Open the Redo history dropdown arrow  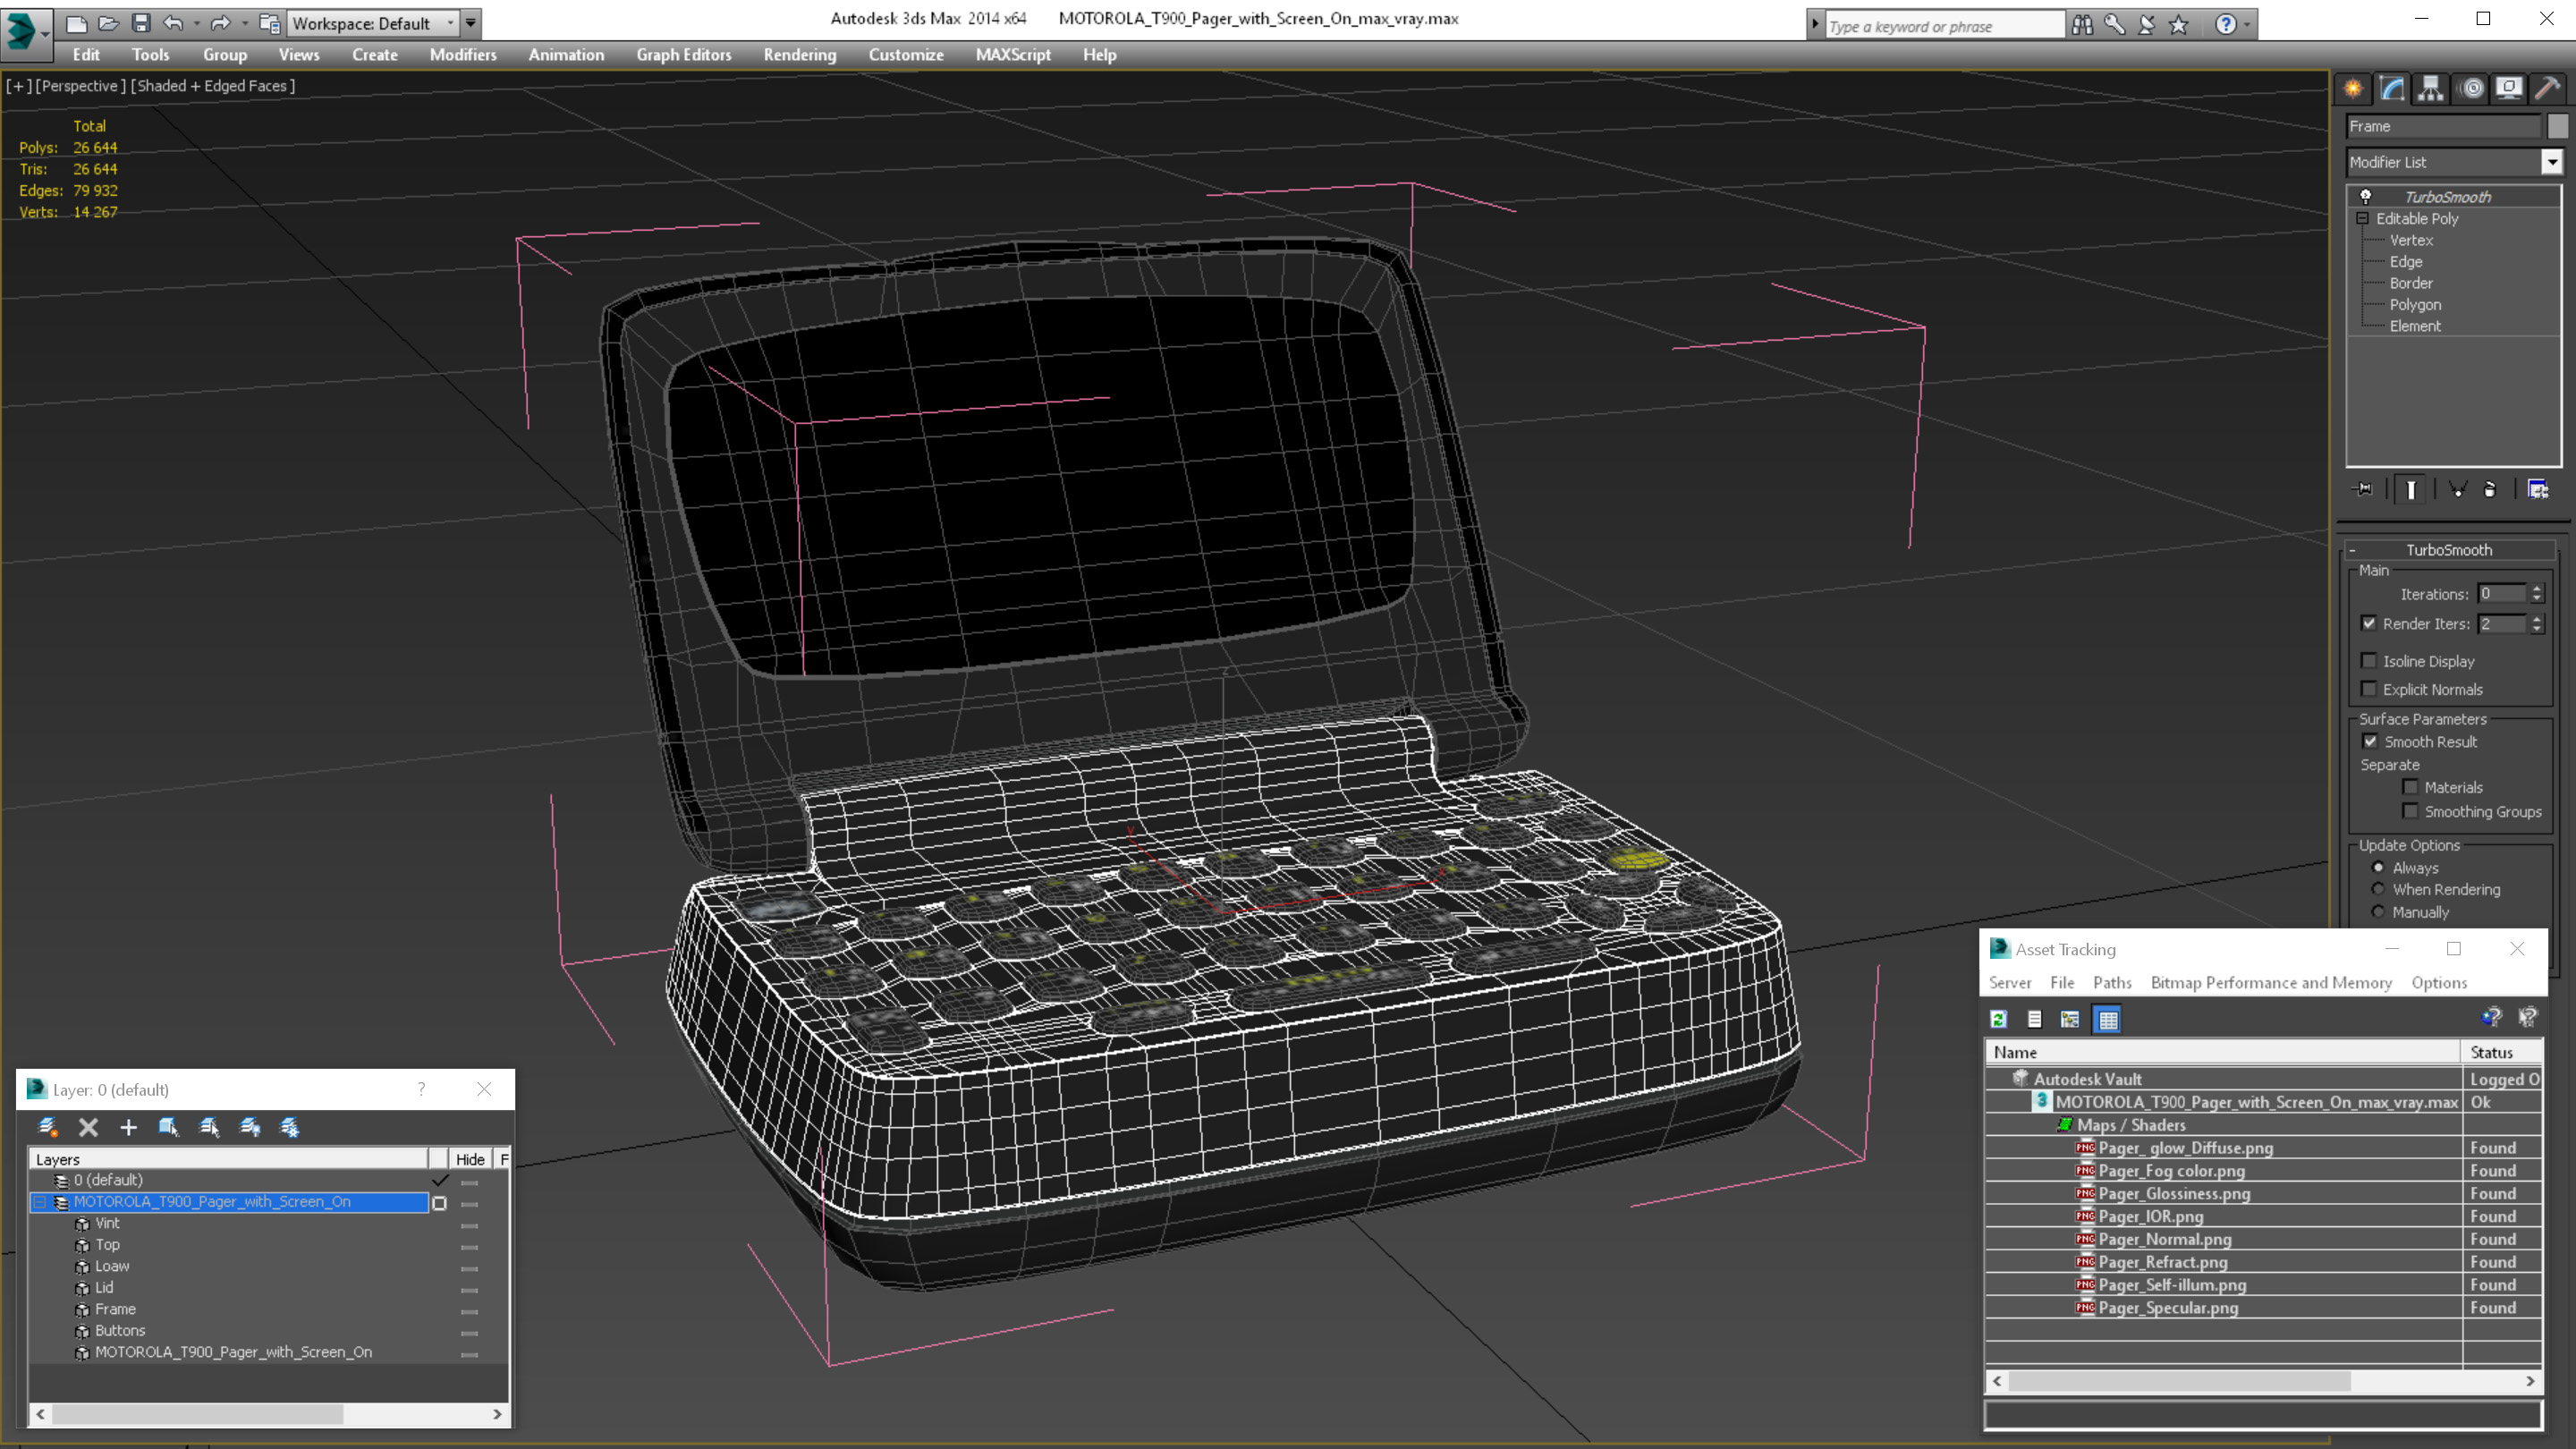pyautogui.click(x=245, y=23)
